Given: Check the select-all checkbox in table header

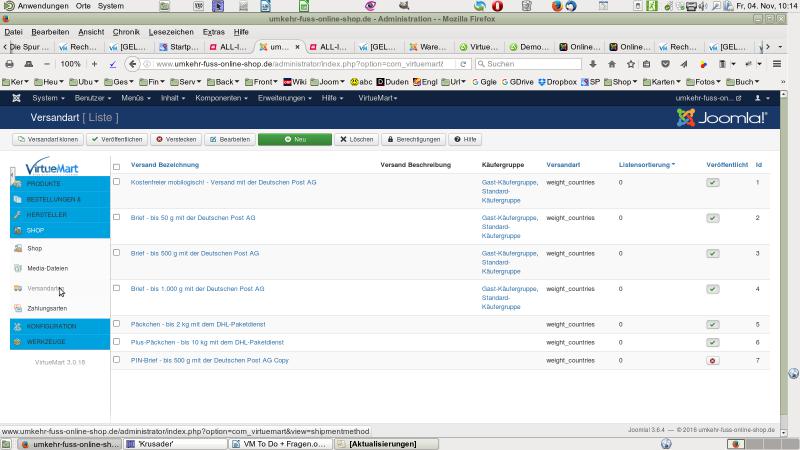Looking at the screenshot, I should point(117,166).
